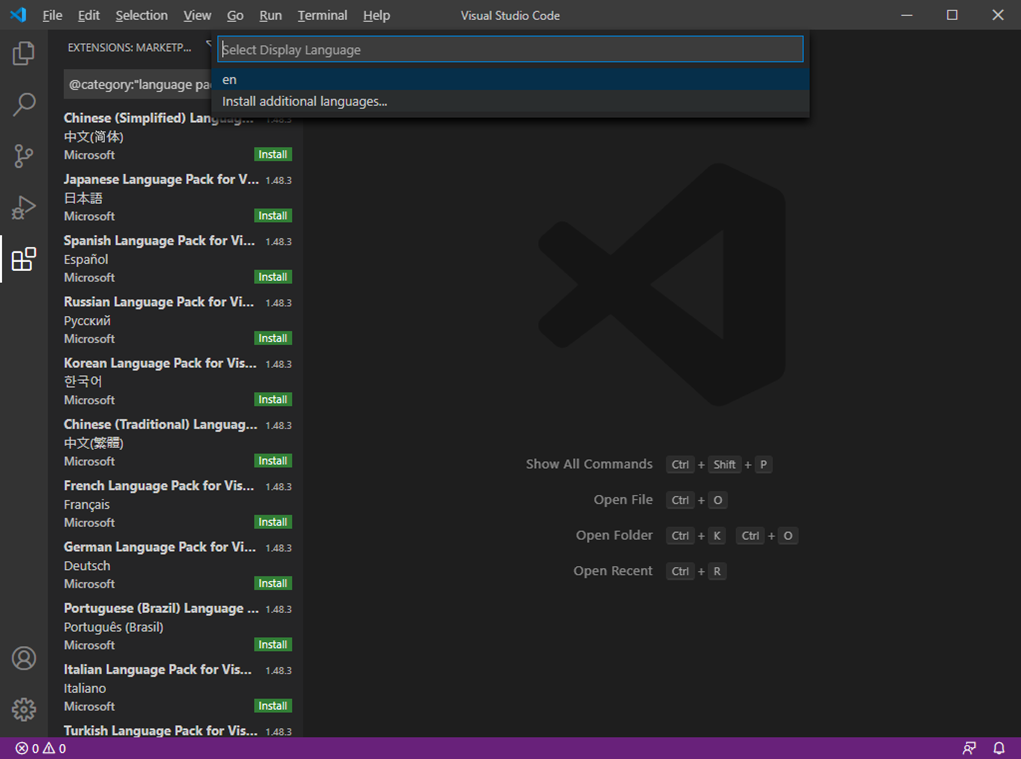Click the feedback icon in status bar

969,749
